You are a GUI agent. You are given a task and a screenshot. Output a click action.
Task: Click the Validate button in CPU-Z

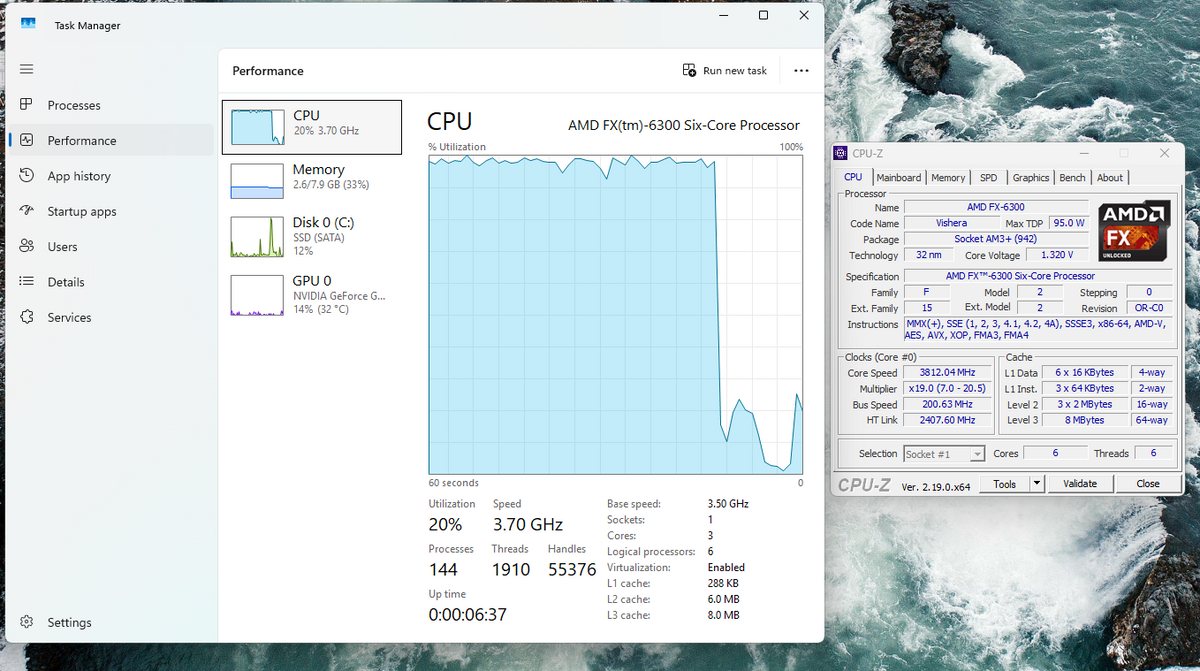tap(1080, 483)
